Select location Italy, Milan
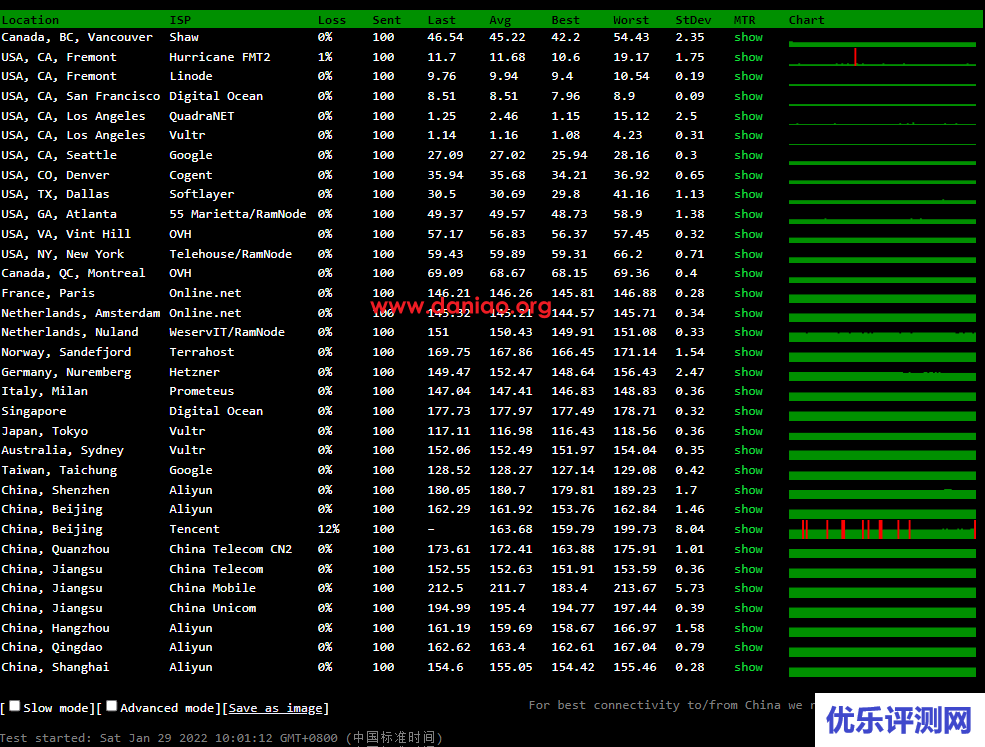 pos(45,391)
